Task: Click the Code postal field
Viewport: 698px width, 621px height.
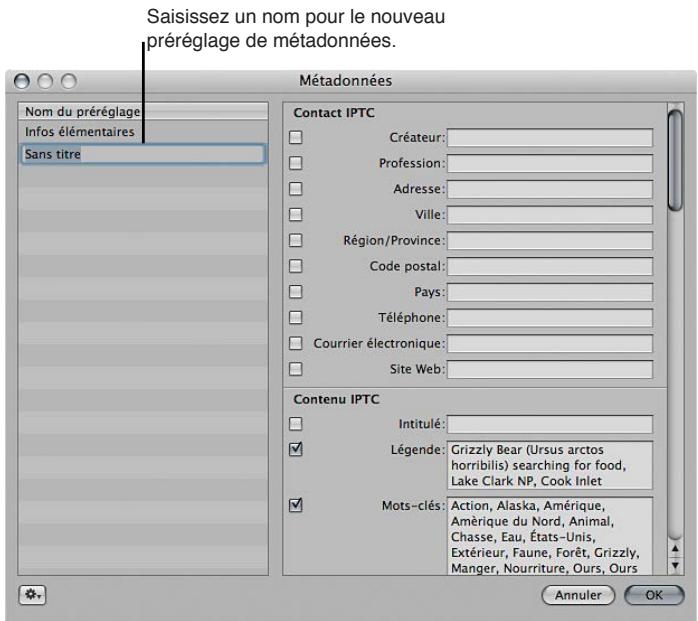Action: (x=550, y=267)
